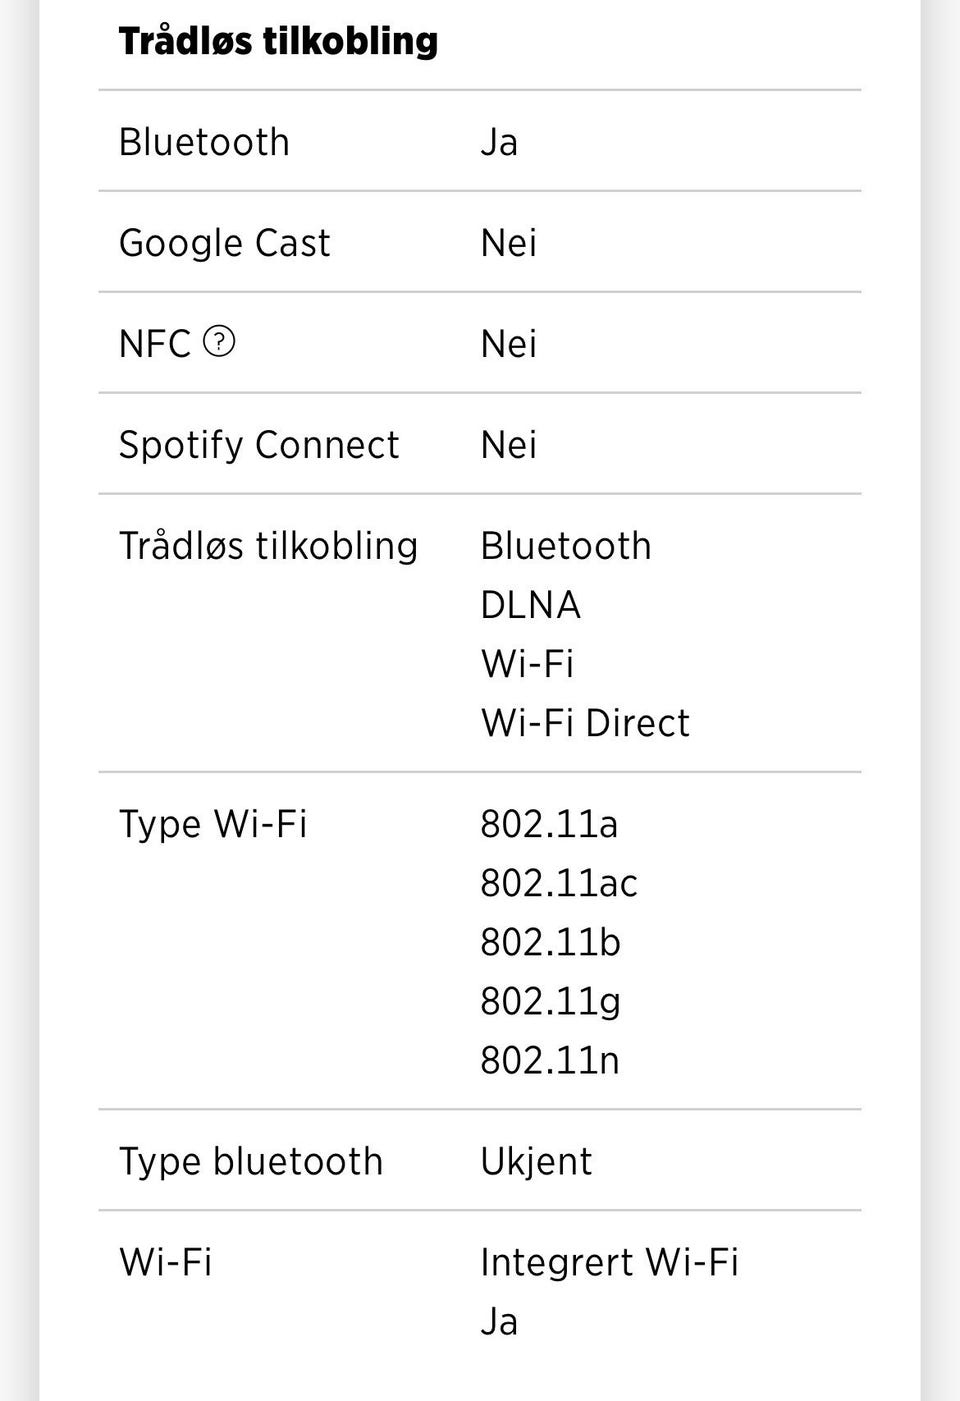This screenshot has width=960, height=1401.
Task: Tap the Type Wi-Fi row label
Action: pyautogui.click(x=213, y=825)
